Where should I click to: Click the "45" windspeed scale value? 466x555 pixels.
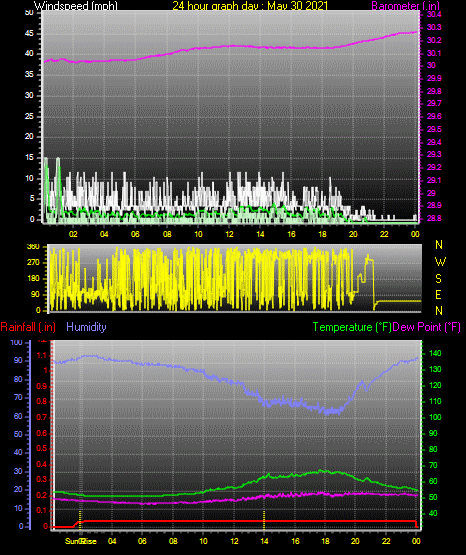coord(29,34)
